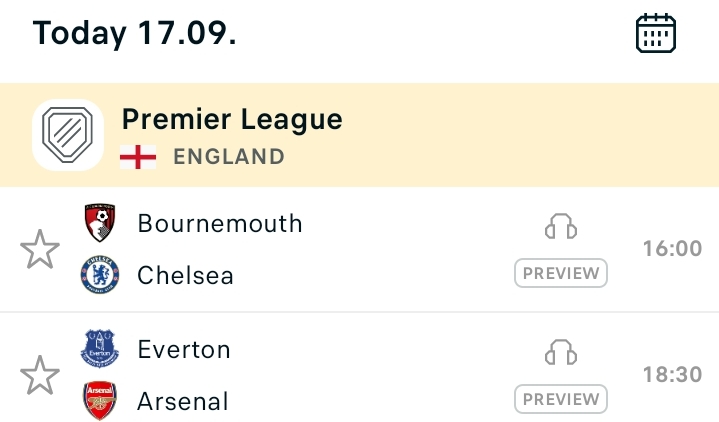Open the Bournemouth vs Chelsea preview

tap(561, 272)
